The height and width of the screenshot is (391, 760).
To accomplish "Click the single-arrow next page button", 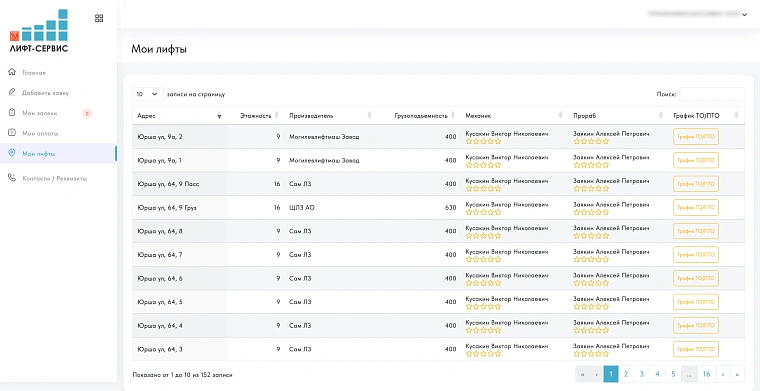I will pyautogui.click(x=723, y=374).
